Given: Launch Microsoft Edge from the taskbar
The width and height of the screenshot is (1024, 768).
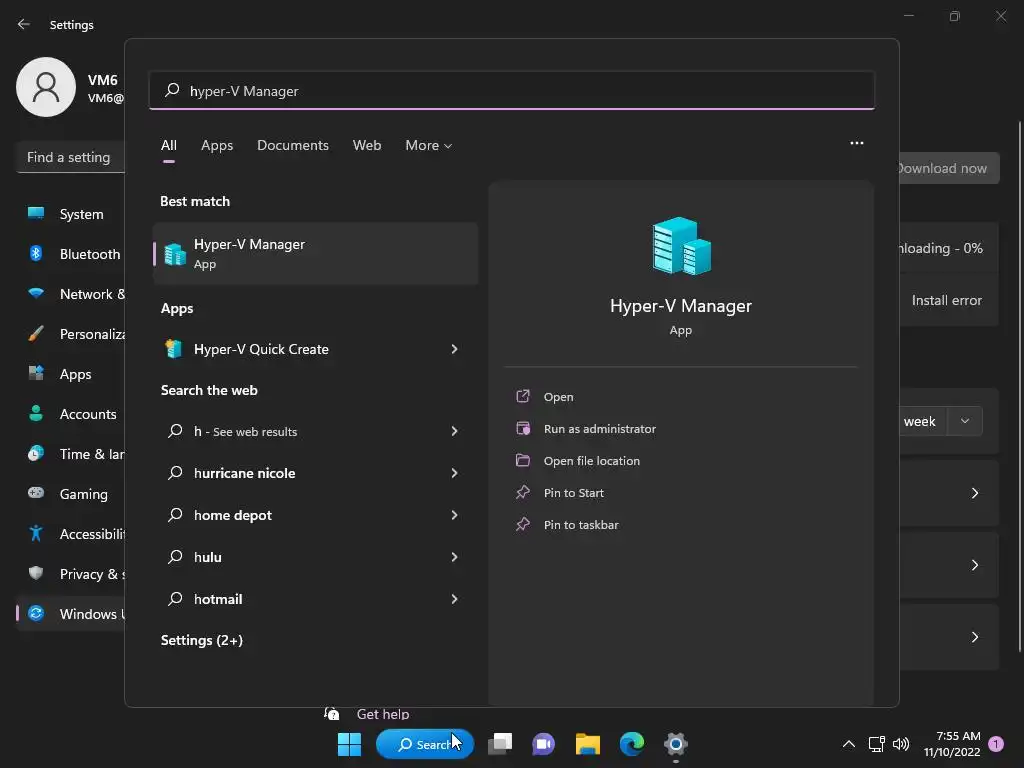Looking at the screenshot, I should pyautogui.click(x=632, y=744).
